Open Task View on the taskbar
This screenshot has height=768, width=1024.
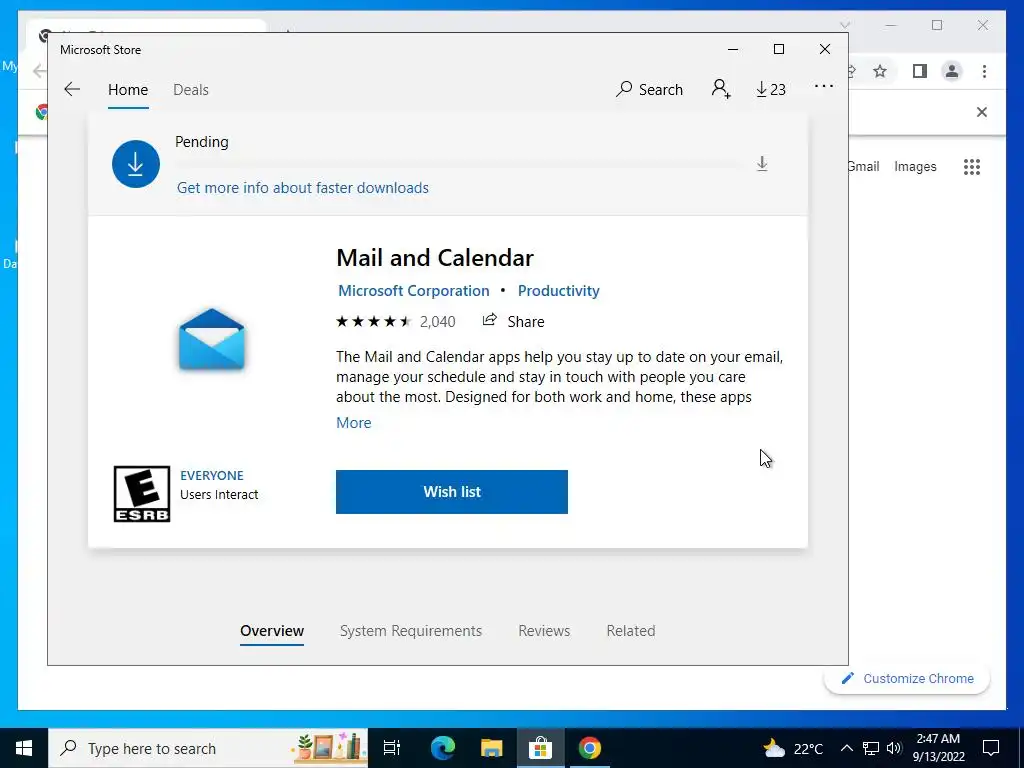click(x=391, y=748)
